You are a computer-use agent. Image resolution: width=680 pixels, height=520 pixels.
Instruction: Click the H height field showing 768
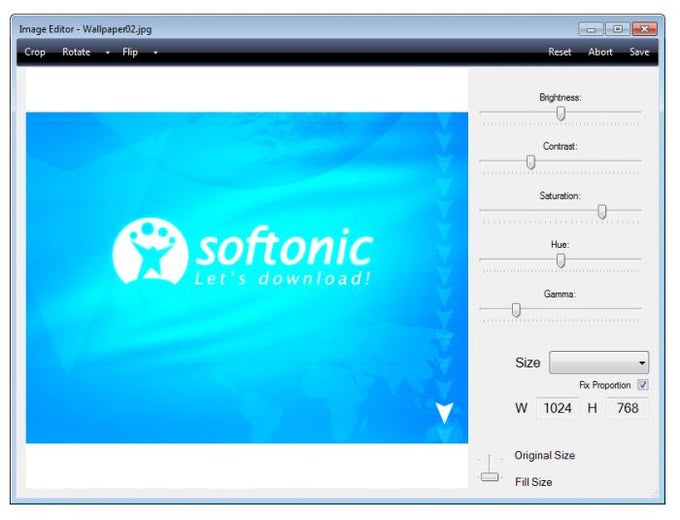pyautogui.click(x=627, y=408)
